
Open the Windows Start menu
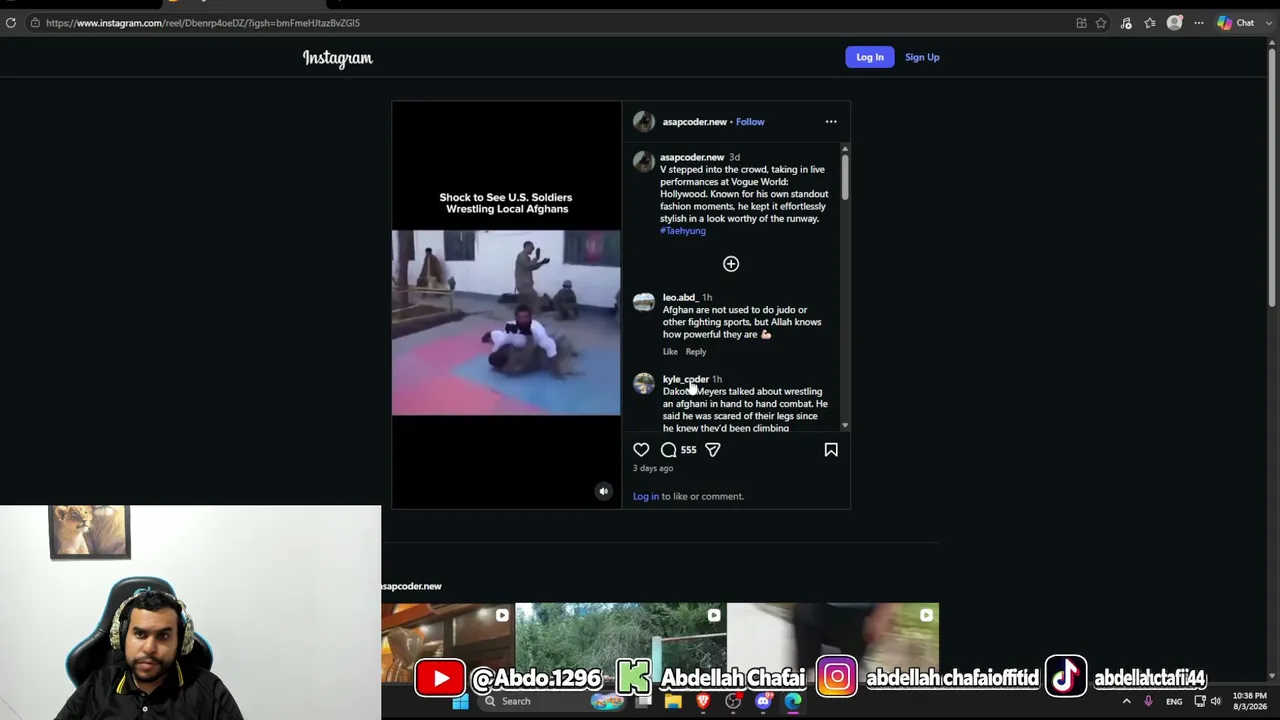[x=460, y=701]
